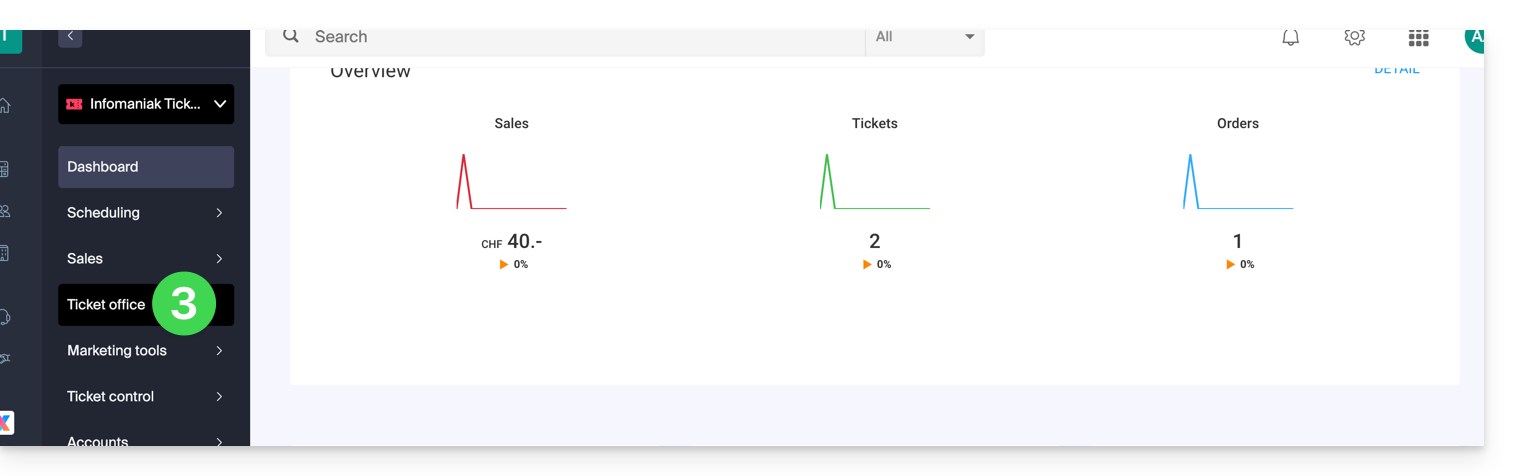The width and height of the screenshot is (1514, 476).
Task: Click the DETAIL link in Overview
Action: pos(1396,70)
